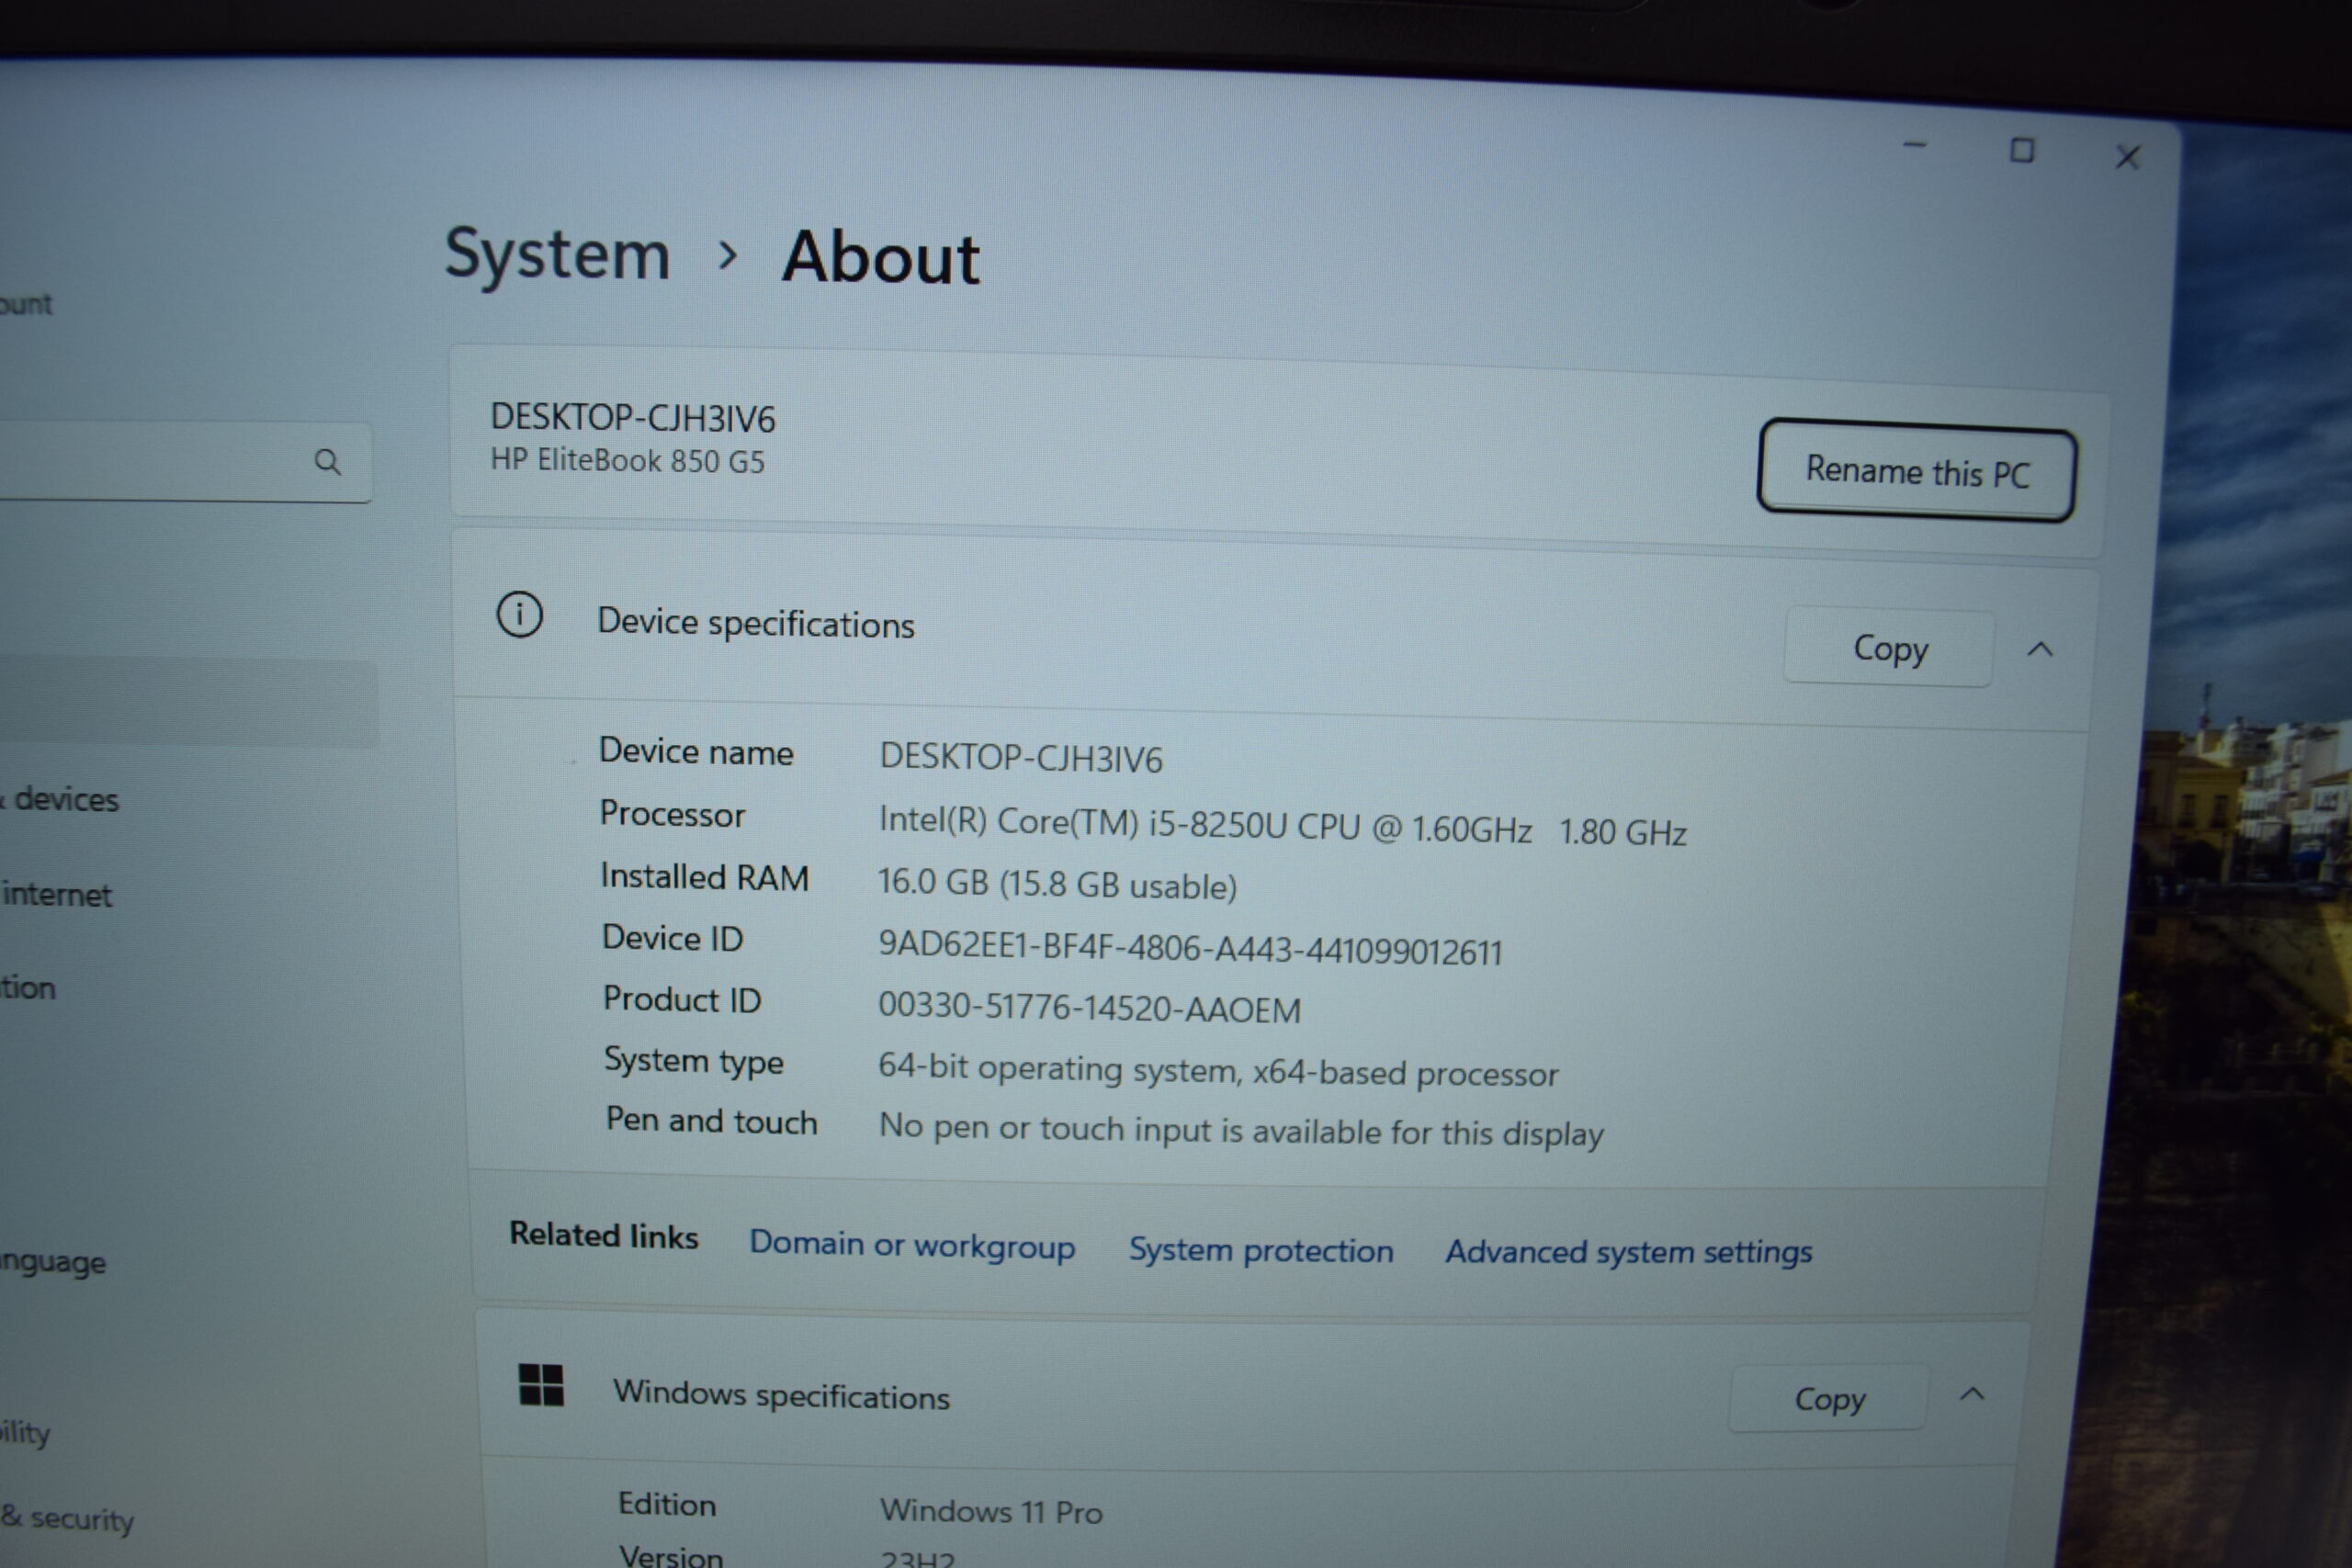Image resolution: width=2352 pixels, height=1568 pixels.
Task: Copy the Device specifications
Action: [x=1889, y=648]
